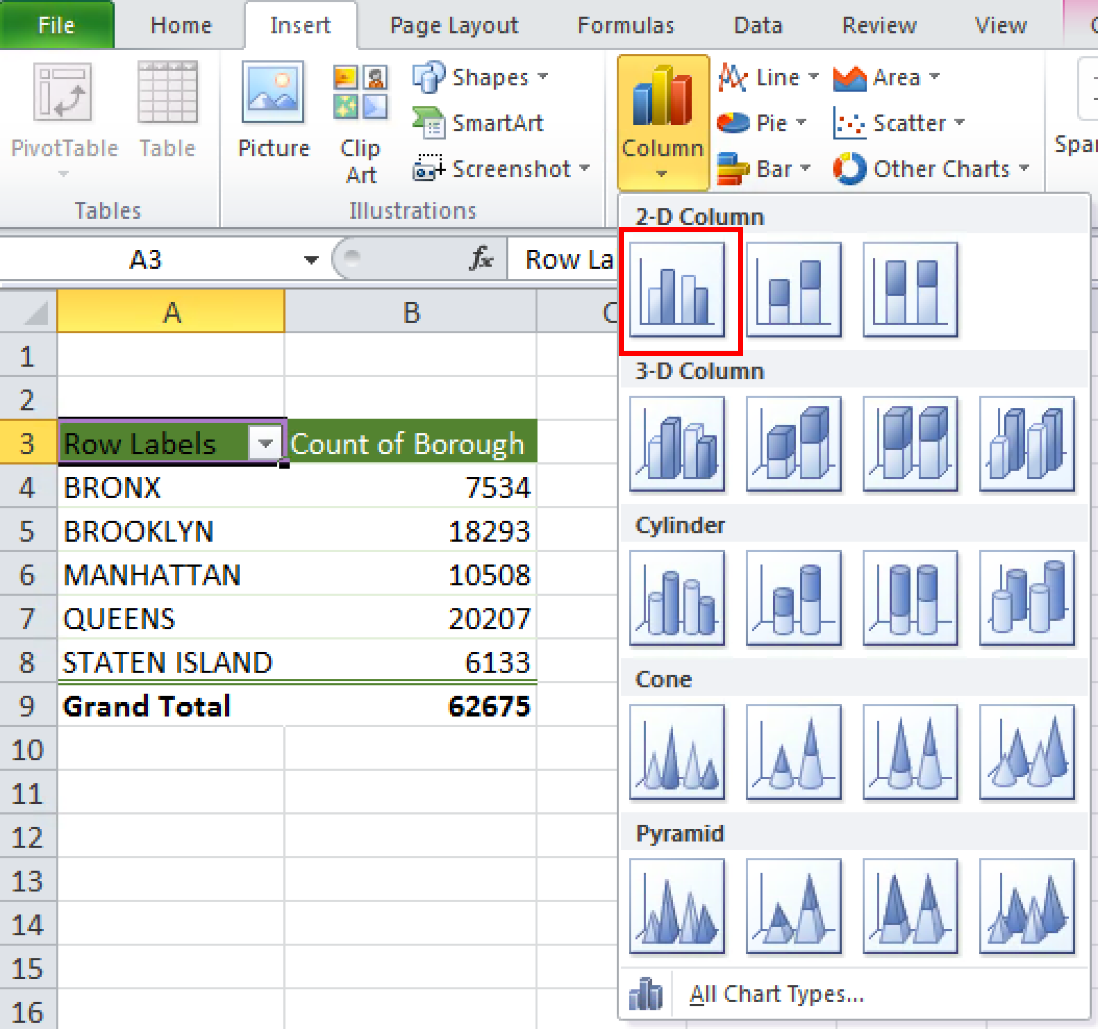The height and width of the screenshot is (1029, 1098).
Task: Pick the Stacked Cylinder chart
Action: pos(793,598)
